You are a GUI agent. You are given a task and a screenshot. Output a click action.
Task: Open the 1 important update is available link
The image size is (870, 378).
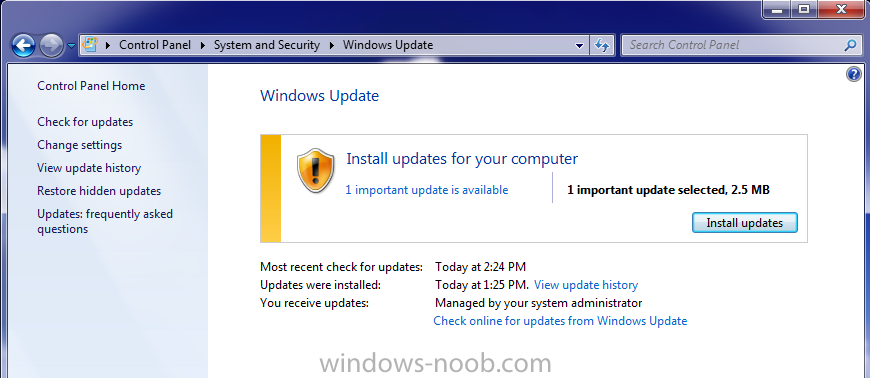(427, 190)
